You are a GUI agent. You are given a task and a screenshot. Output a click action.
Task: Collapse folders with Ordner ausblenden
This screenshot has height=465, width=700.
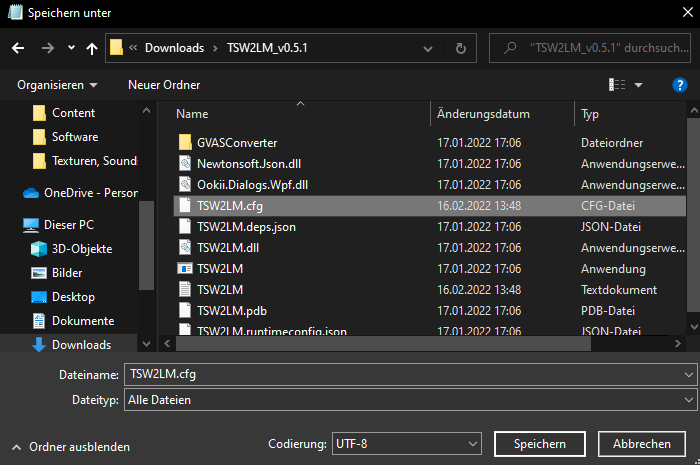70,447
